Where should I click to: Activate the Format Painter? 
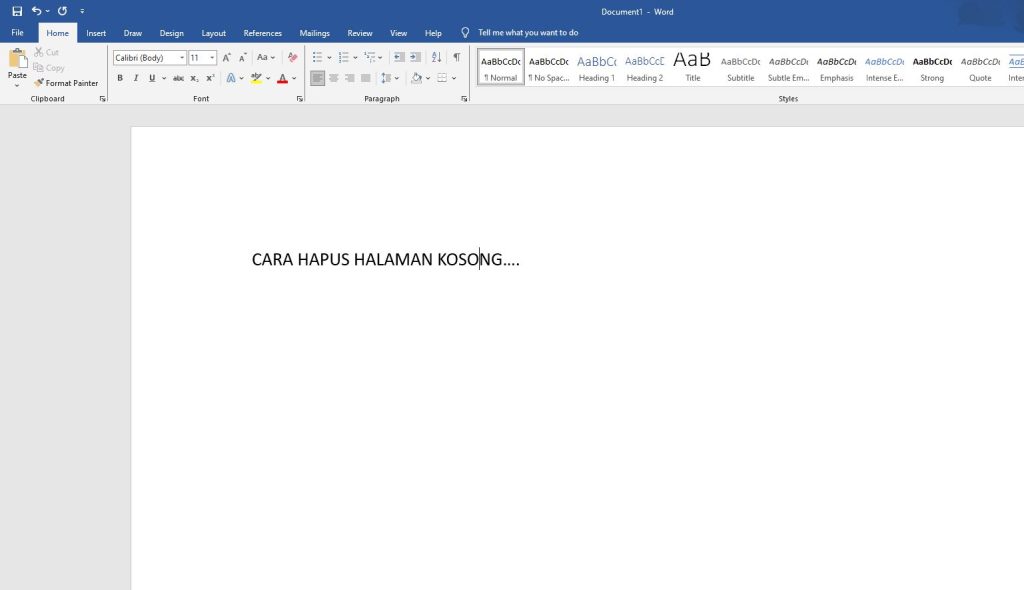tap(66, 83)
